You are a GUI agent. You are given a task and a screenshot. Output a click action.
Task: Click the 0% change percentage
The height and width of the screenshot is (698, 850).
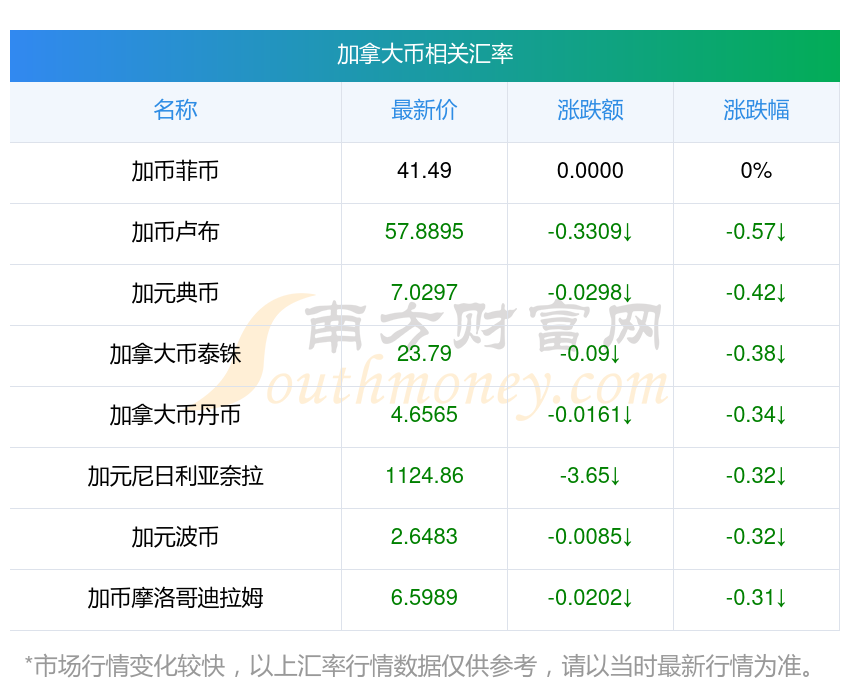tap(756, 171)
